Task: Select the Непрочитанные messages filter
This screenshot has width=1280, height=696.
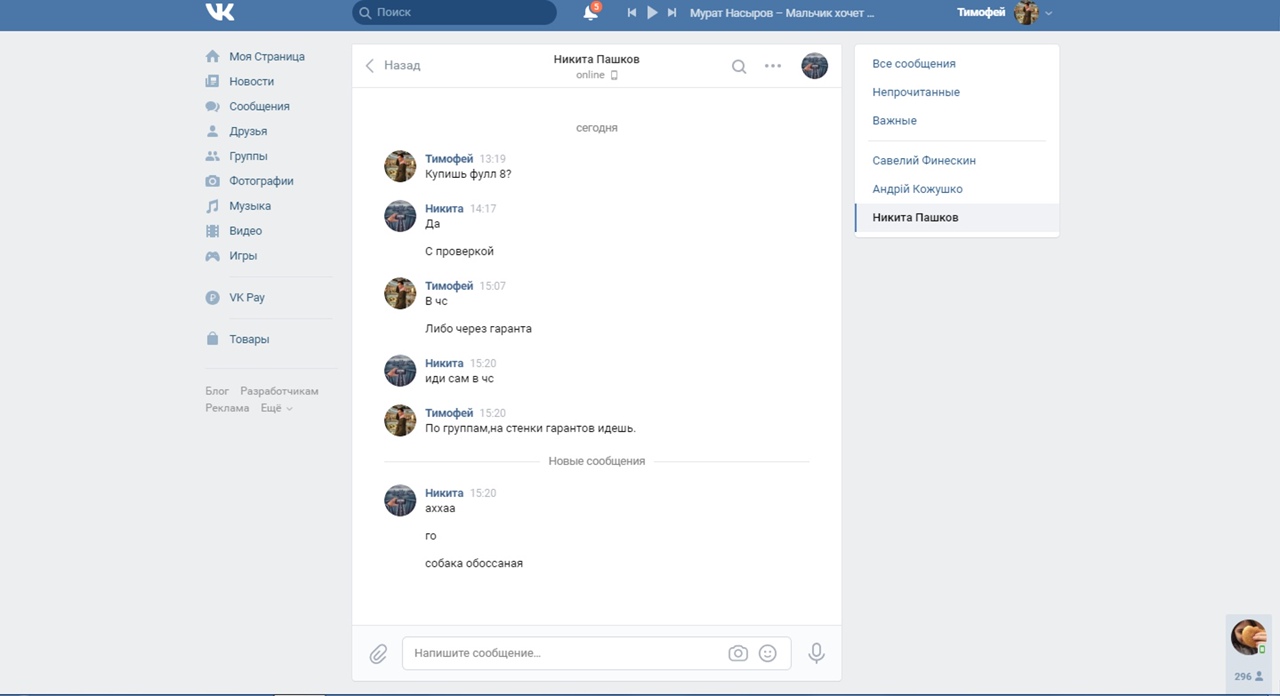Action: (916, 92)
